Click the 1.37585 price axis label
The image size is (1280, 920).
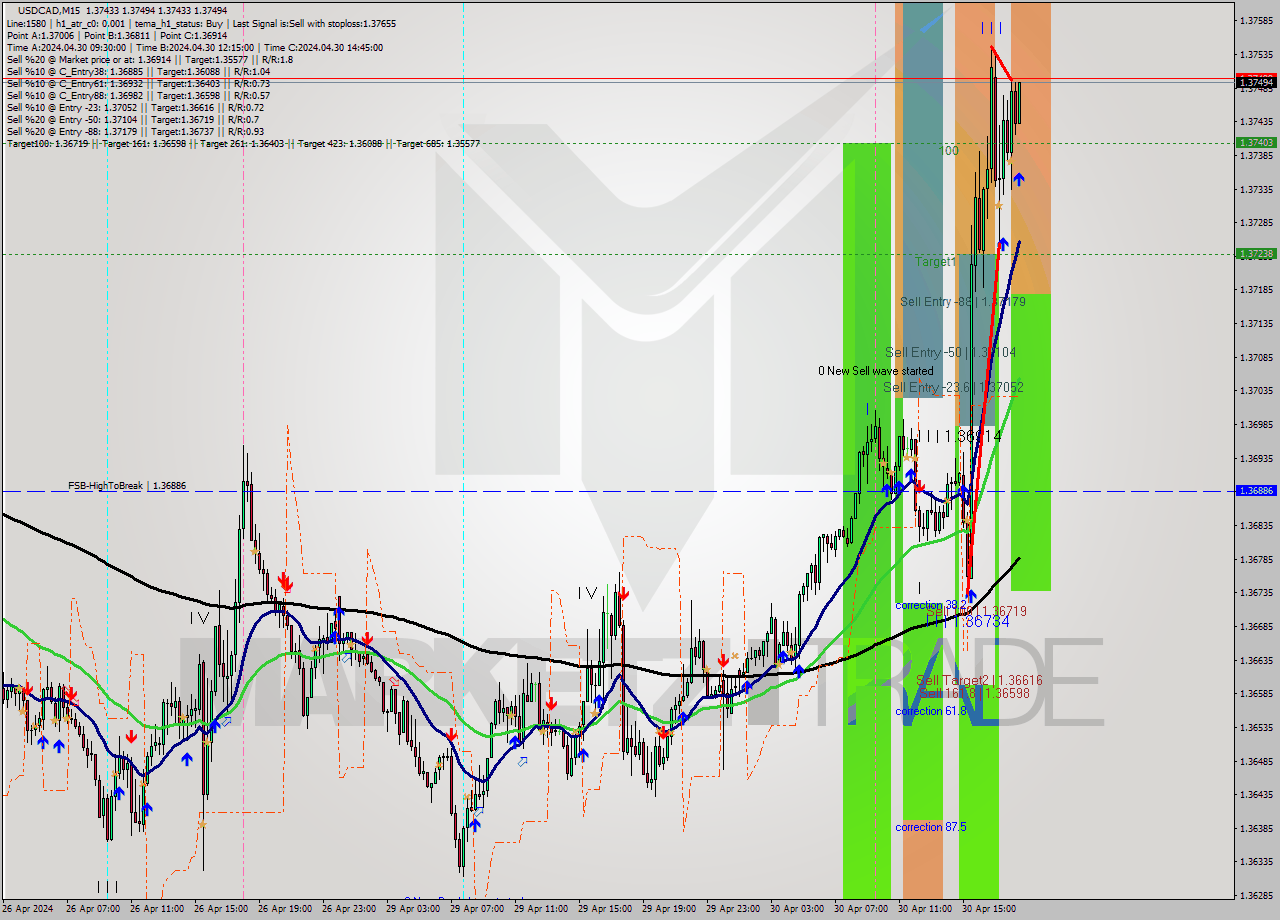1256,20
